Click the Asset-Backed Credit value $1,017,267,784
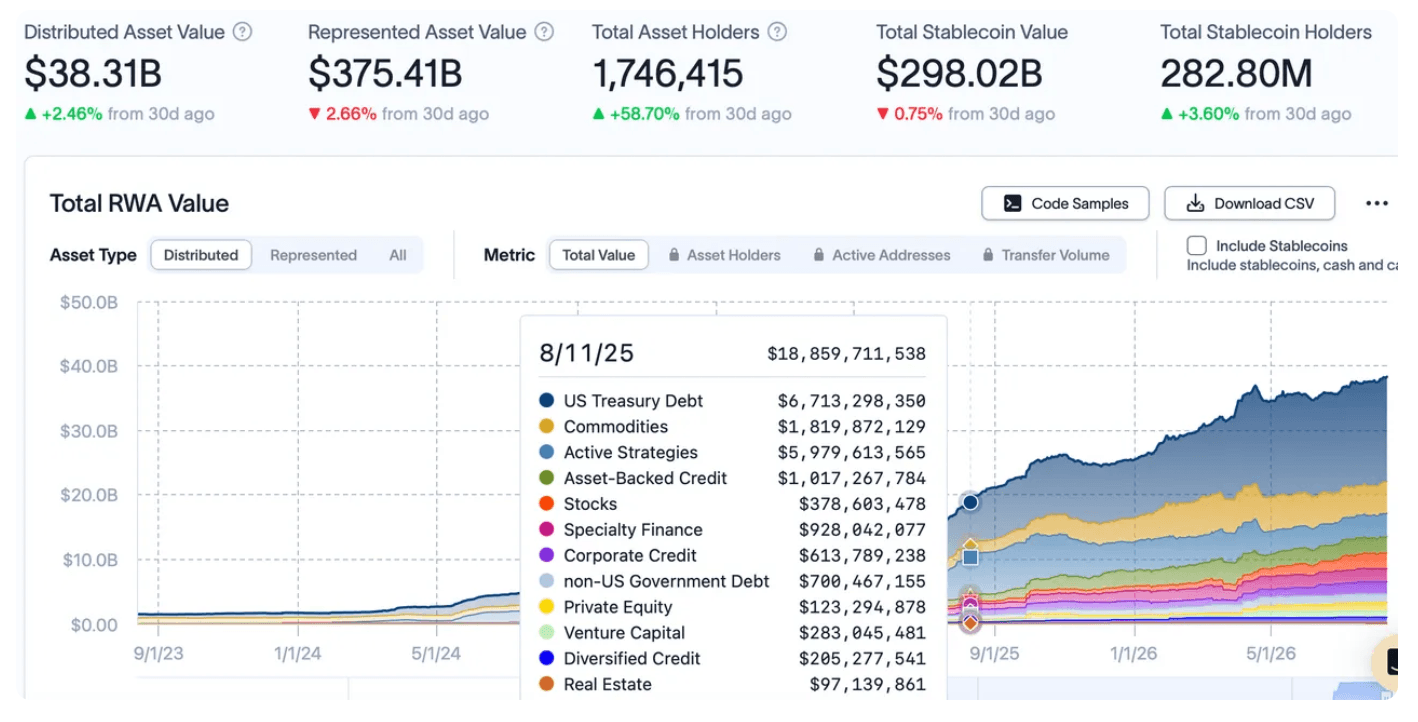 point(852,478)
